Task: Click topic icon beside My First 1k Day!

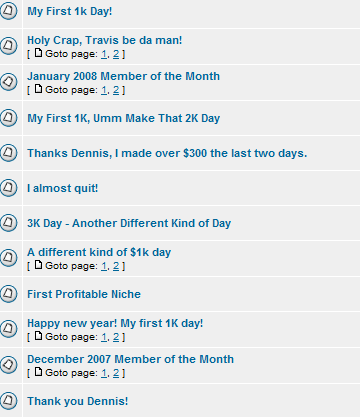Action: coord(8,11)
